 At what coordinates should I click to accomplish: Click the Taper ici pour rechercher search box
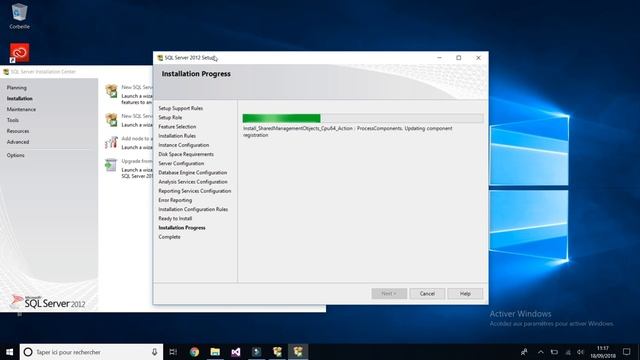coord(91,352)
